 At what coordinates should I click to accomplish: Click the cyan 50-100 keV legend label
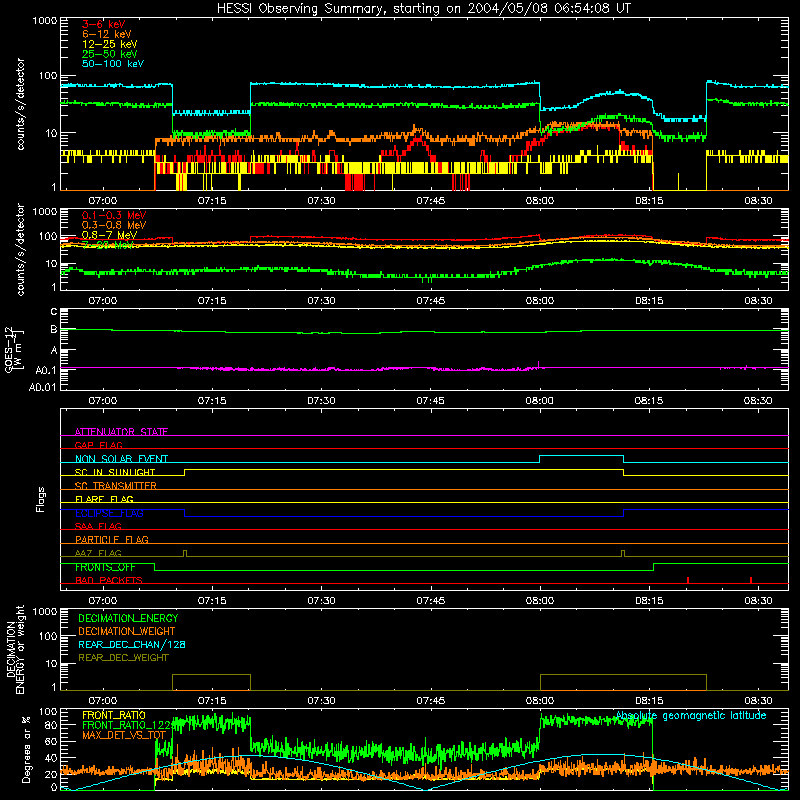(x=113, y=64)
